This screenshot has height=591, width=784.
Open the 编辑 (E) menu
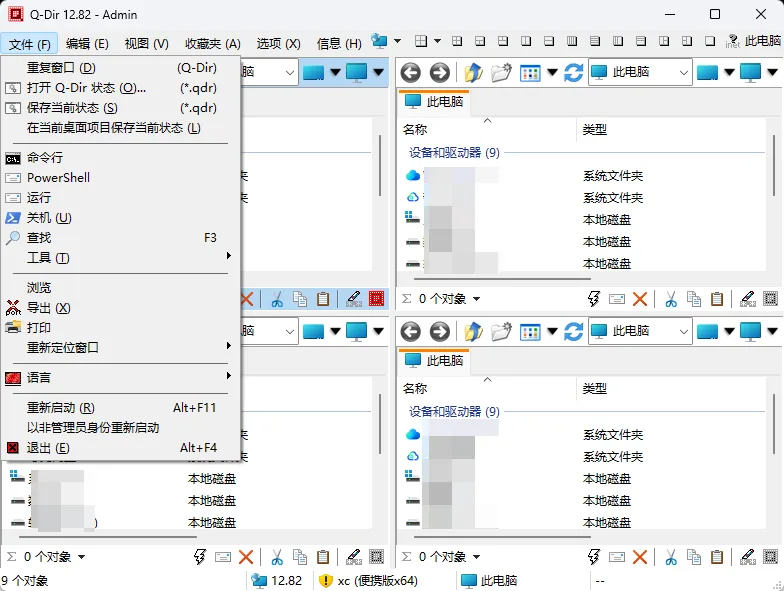point(87,44)
